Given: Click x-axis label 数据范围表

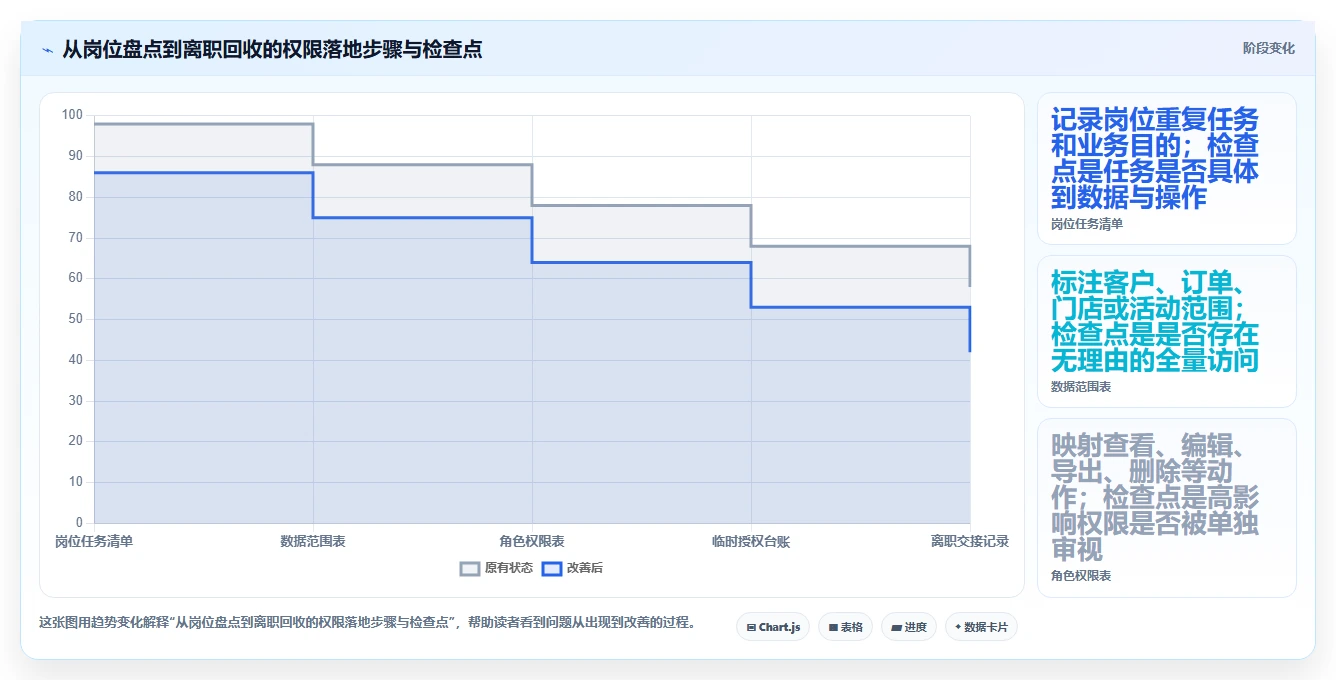Looking at the screenshot, I should tap(313, 541).
